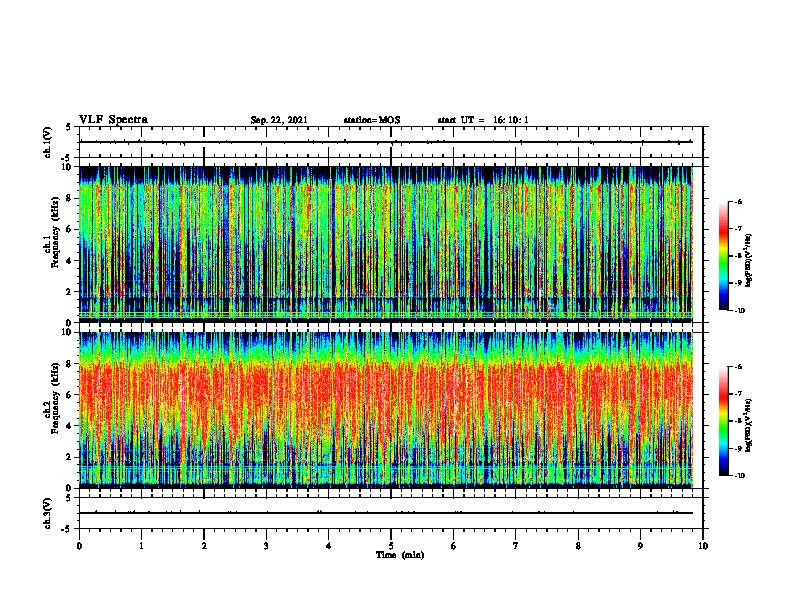Click the "8" kHz tick on ch.1 frequency axis
Image resolution: width=792 pixels, height=612 pixels.
tap(70, 198)
